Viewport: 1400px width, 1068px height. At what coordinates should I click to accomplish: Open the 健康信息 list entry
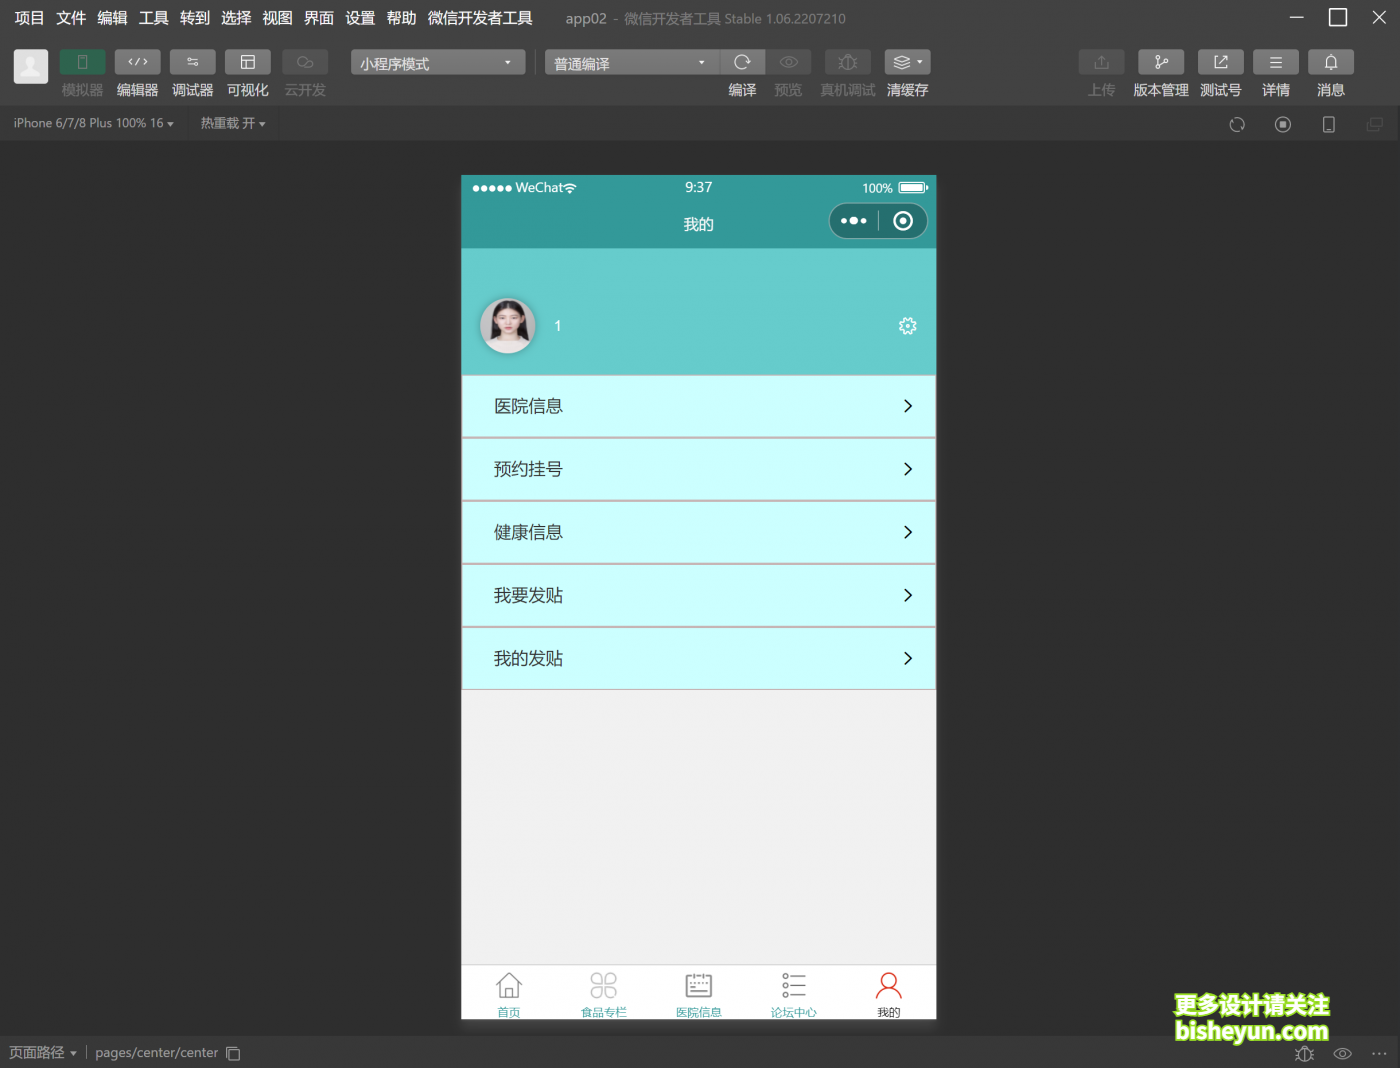[698, 532]
